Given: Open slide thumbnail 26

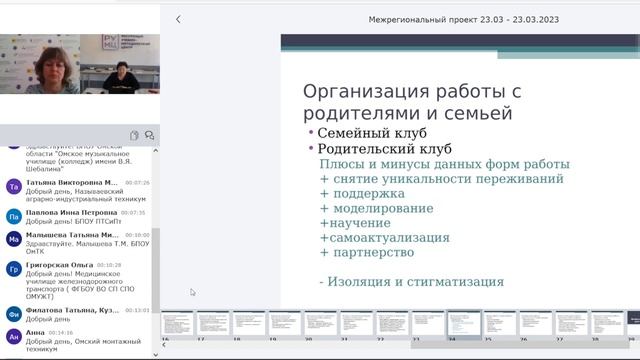Looking at the screenshot, I should point(536,324).
